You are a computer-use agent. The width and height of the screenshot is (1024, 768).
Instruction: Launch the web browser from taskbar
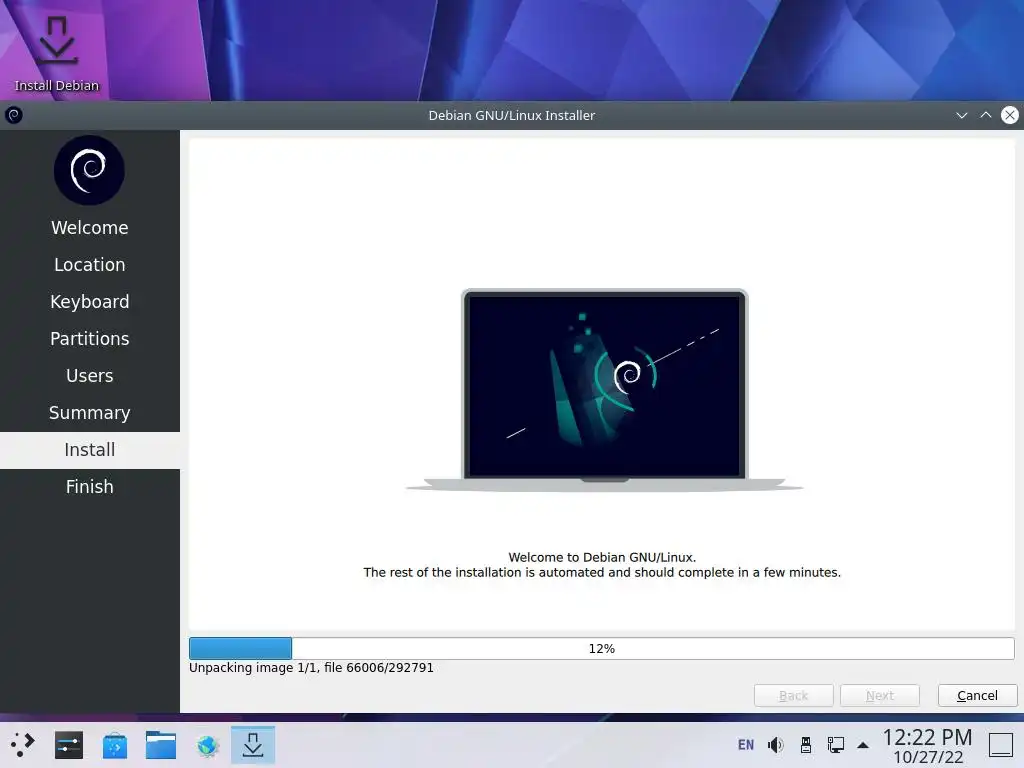coord(207,745)
